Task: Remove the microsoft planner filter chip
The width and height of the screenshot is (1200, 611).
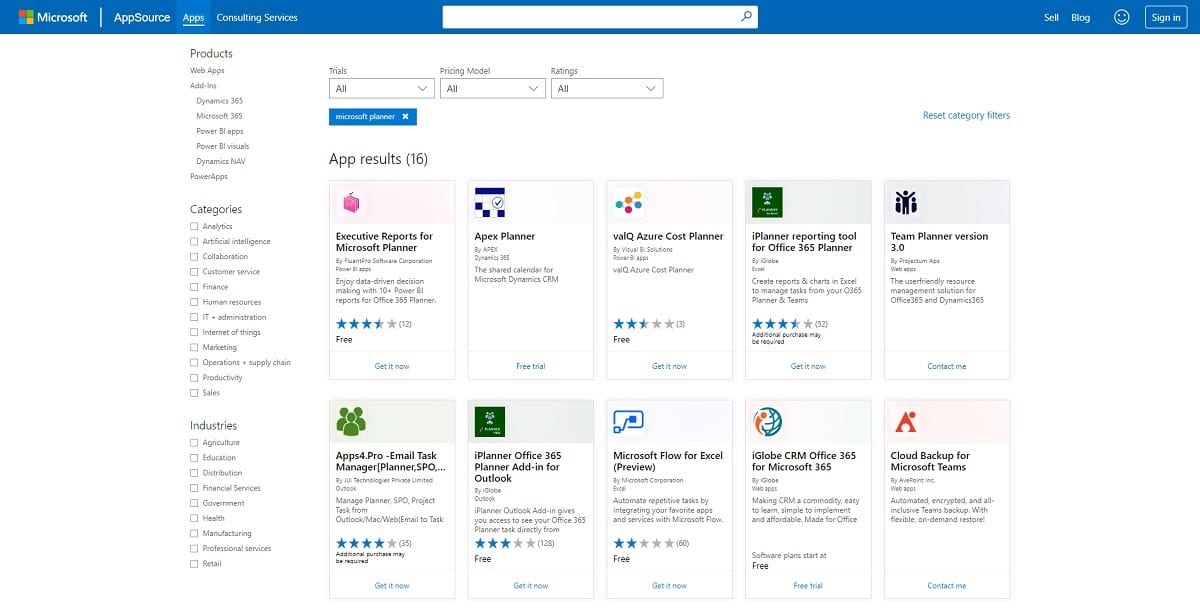Action: 405,116
